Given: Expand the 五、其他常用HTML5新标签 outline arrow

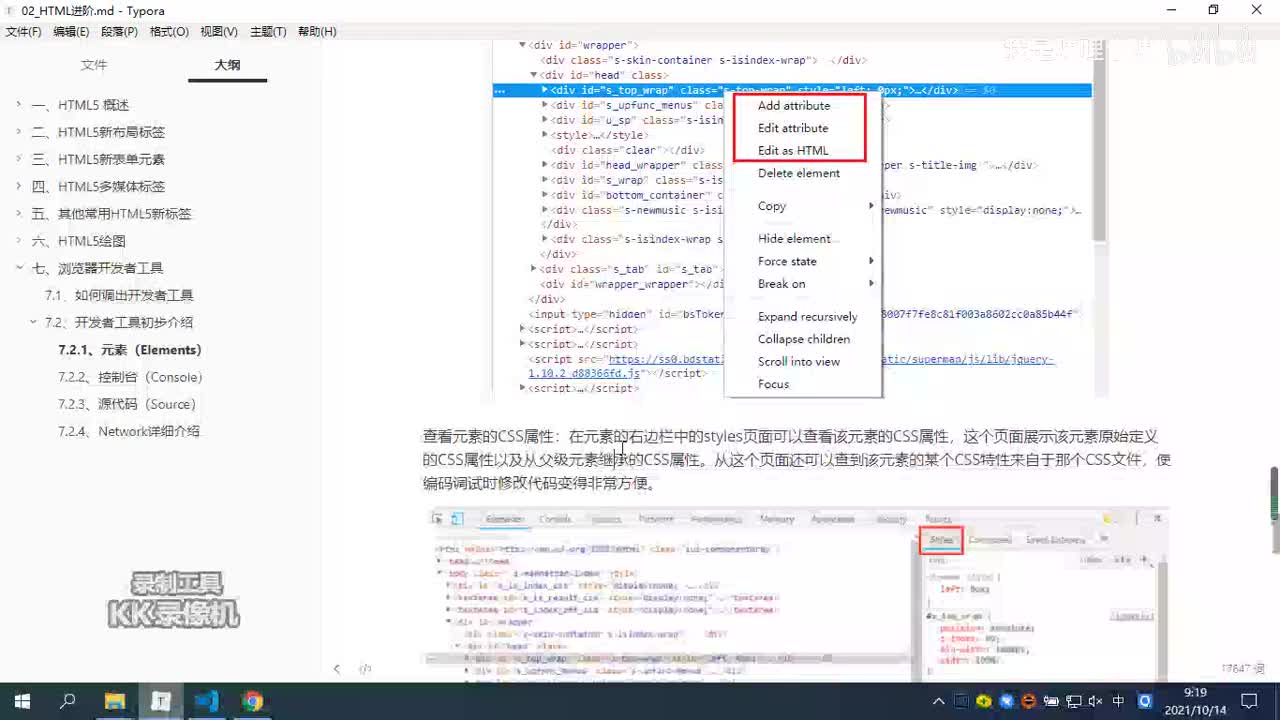Looking at the screenshot, I should tap(19, 213).
